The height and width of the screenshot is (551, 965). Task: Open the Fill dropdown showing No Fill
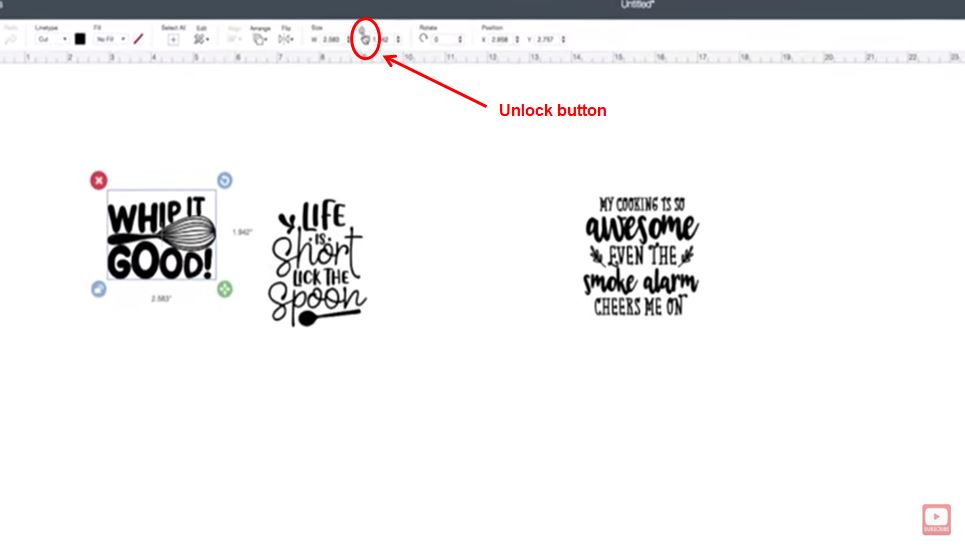pyautogui.click(x=110, y=39)
